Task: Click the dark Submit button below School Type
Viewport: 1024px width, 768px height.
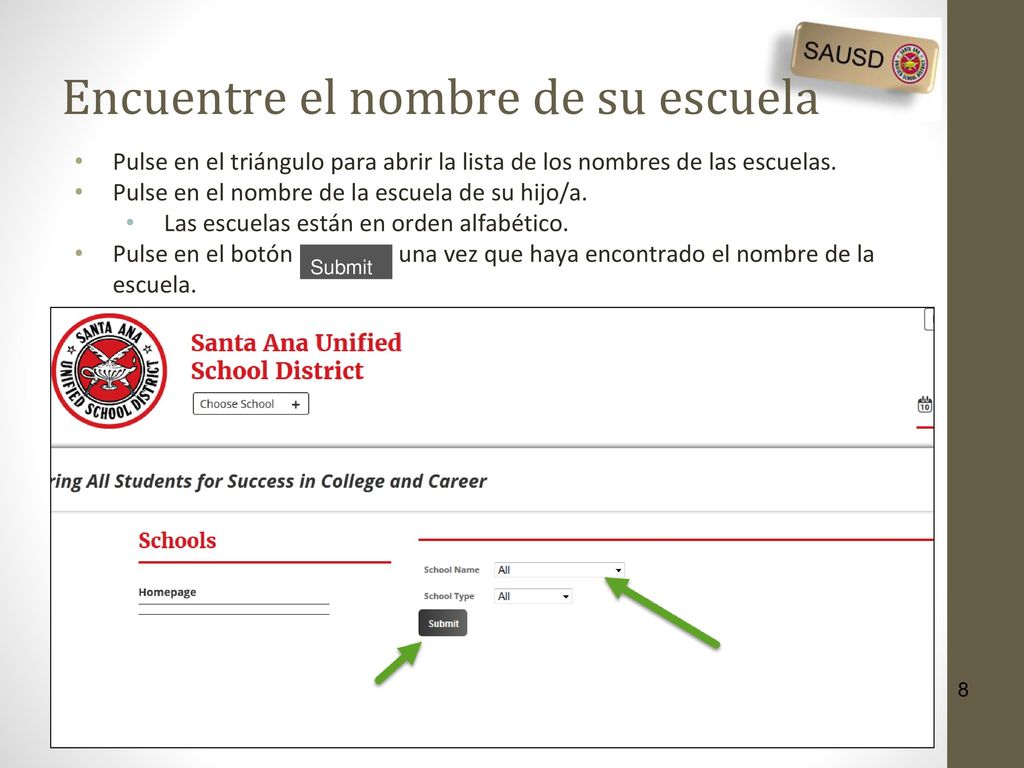Action: coord(443,623)
